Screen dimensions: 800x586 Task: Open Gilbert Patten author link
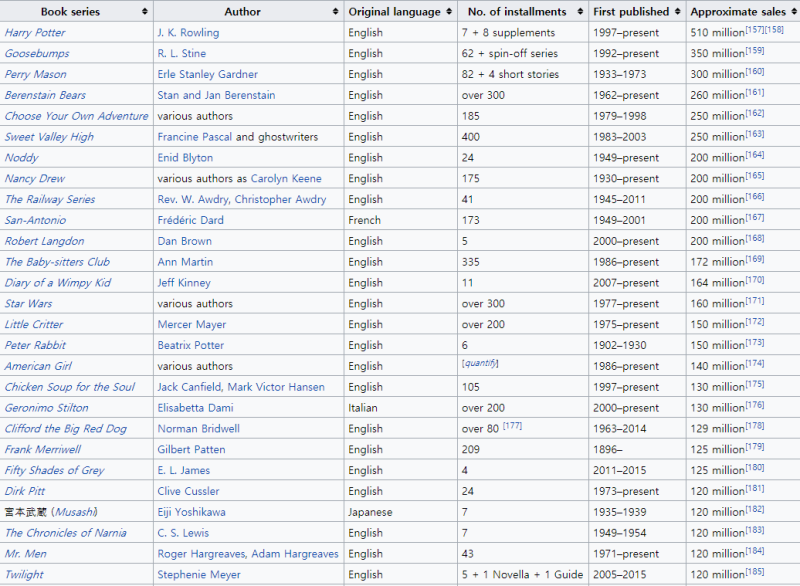coord(191,450)
